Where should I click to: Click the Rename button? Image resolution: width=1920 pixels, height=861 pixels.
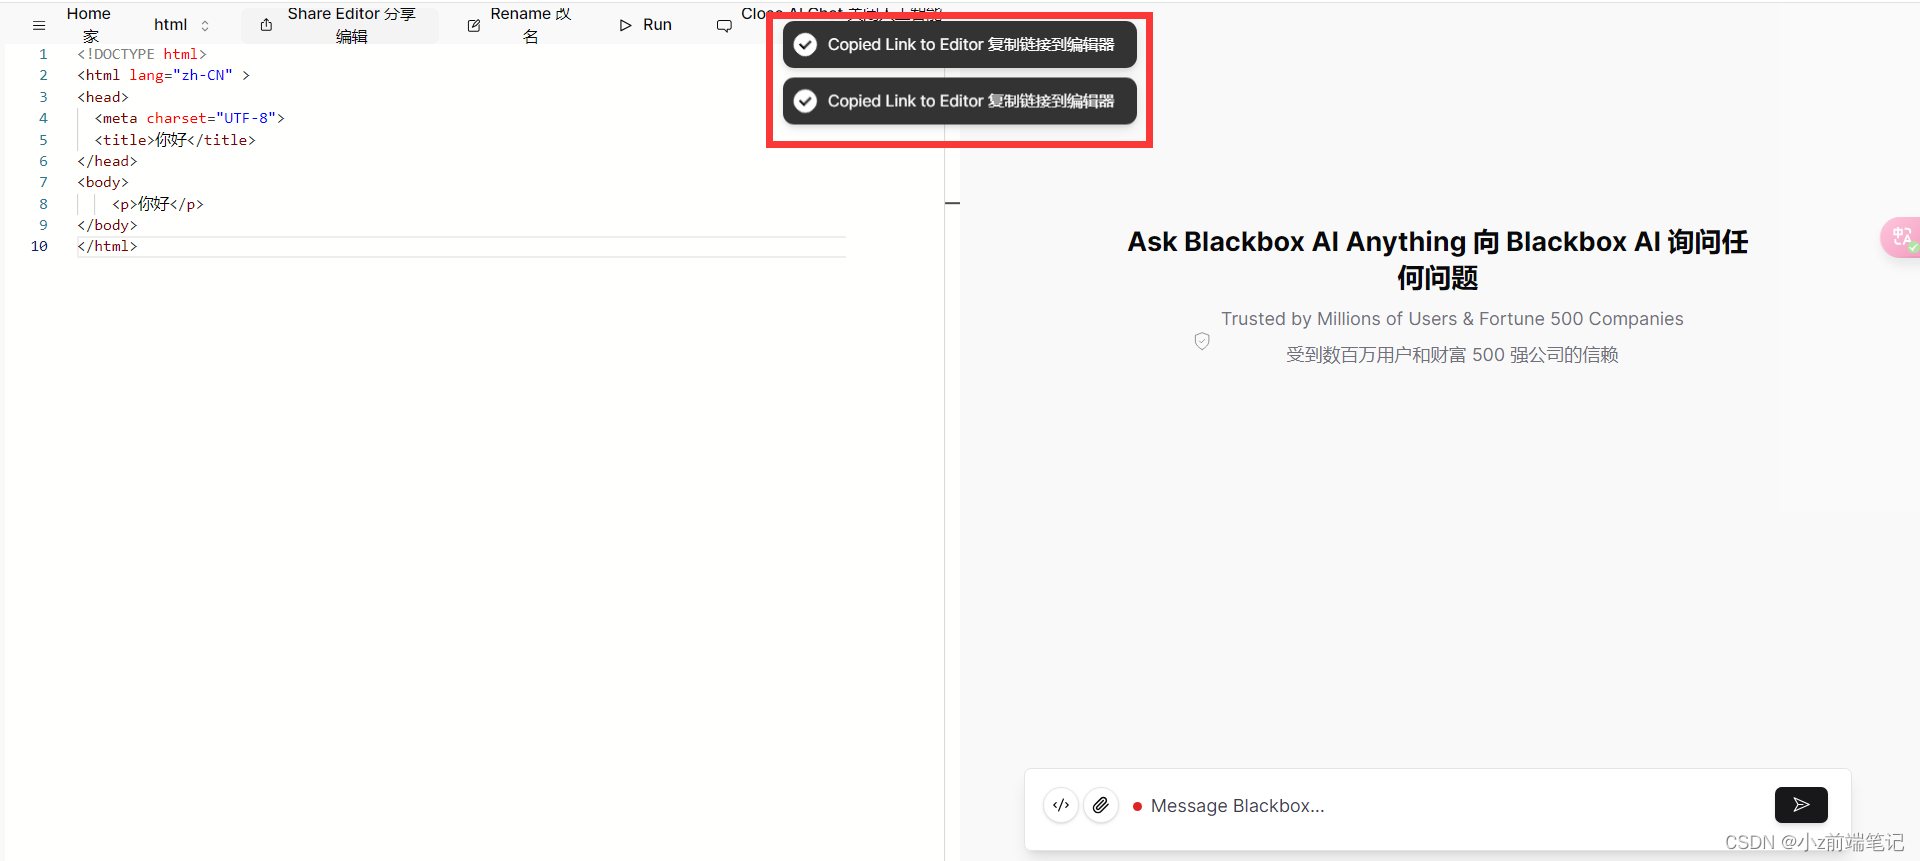coord(520,25)
